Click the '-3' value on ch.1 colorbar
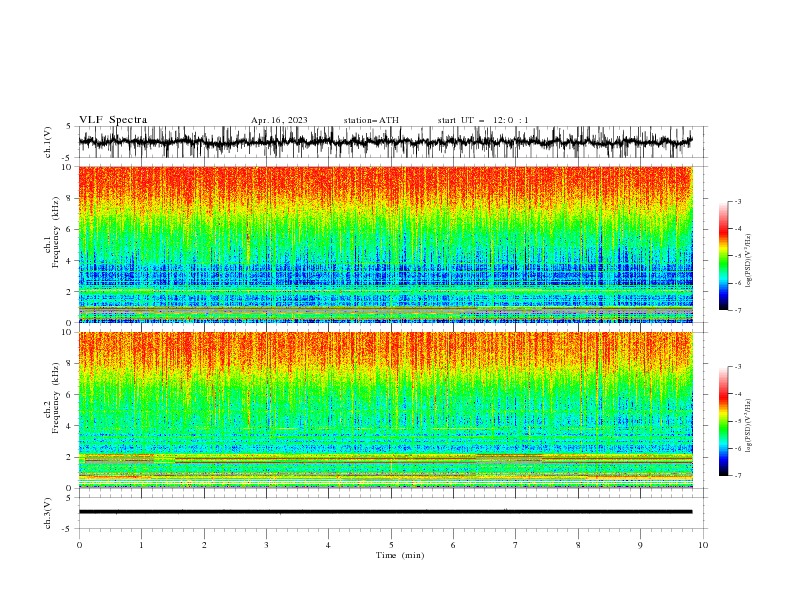This screenshot has height=612, width=792. click(737, 201)
